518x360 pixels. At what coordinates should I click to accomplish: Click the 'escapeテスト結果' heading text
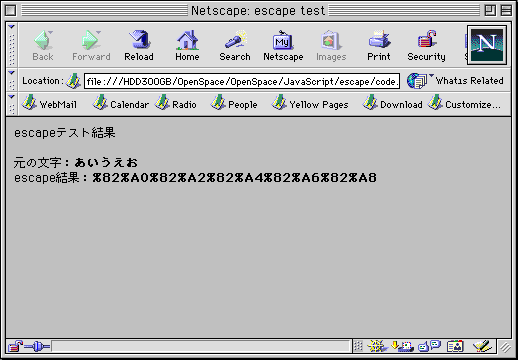tap(65, 133)
